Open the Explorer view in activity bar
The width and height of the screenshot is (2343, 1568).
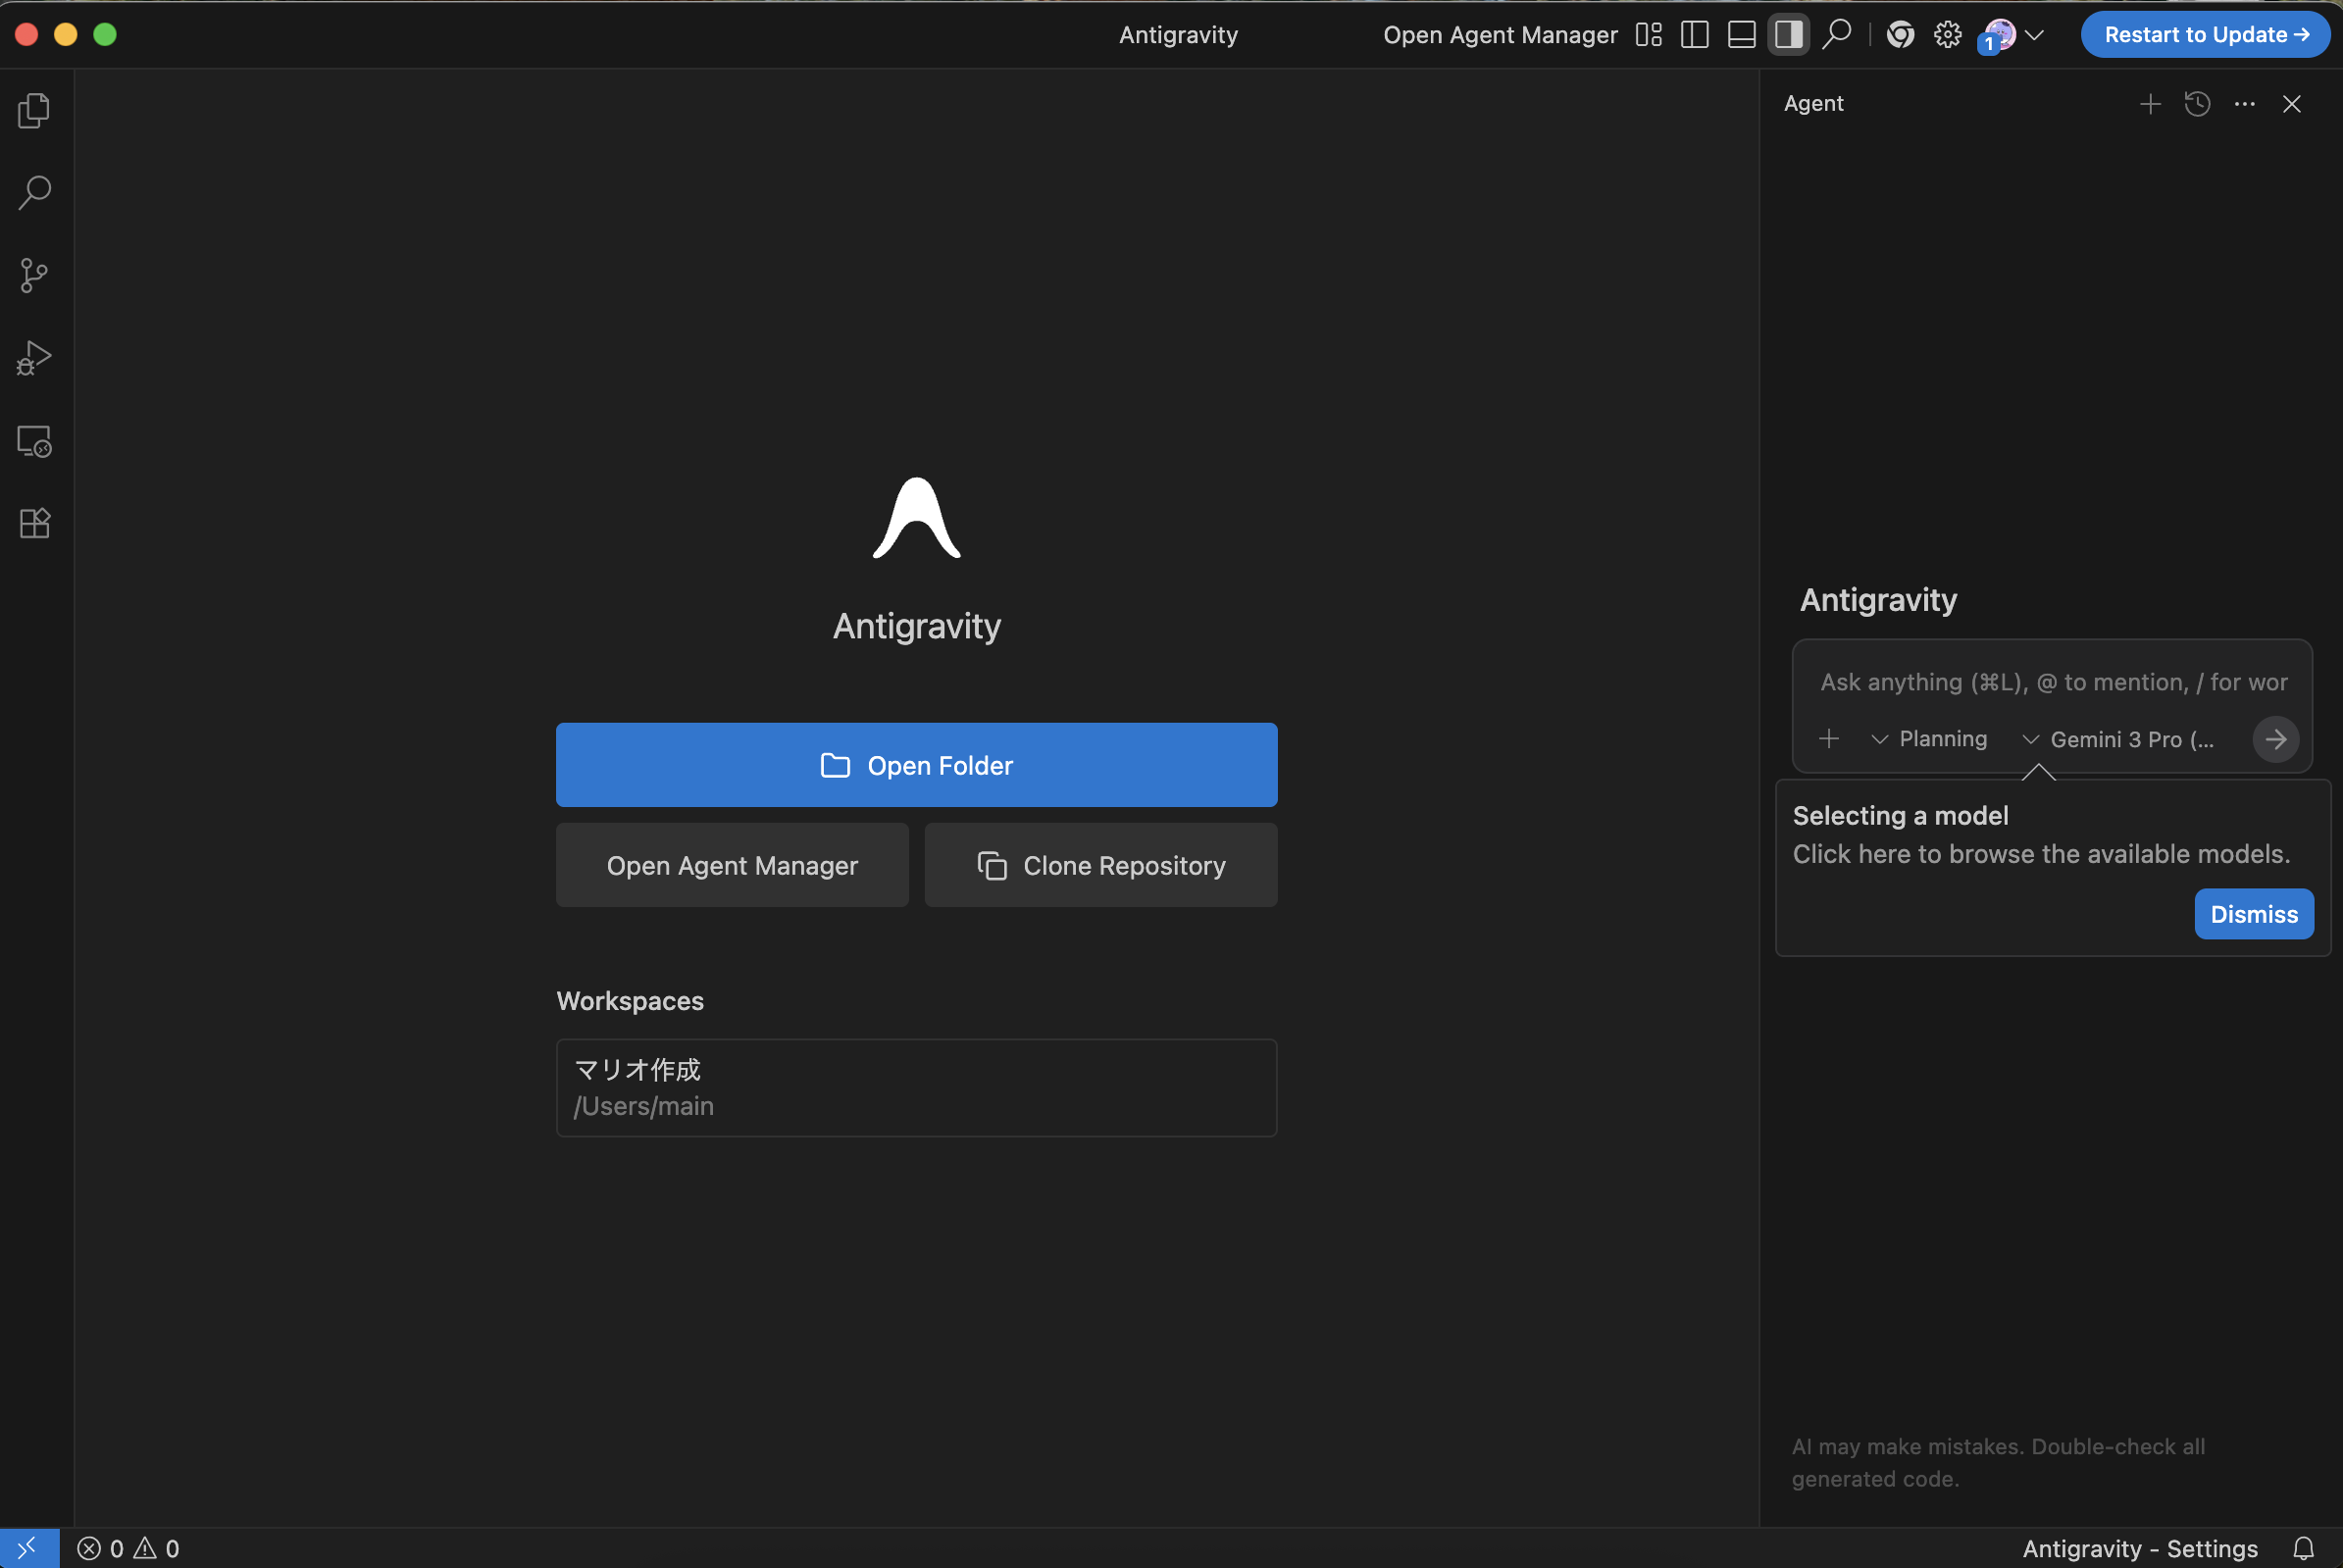pos(34,110)
